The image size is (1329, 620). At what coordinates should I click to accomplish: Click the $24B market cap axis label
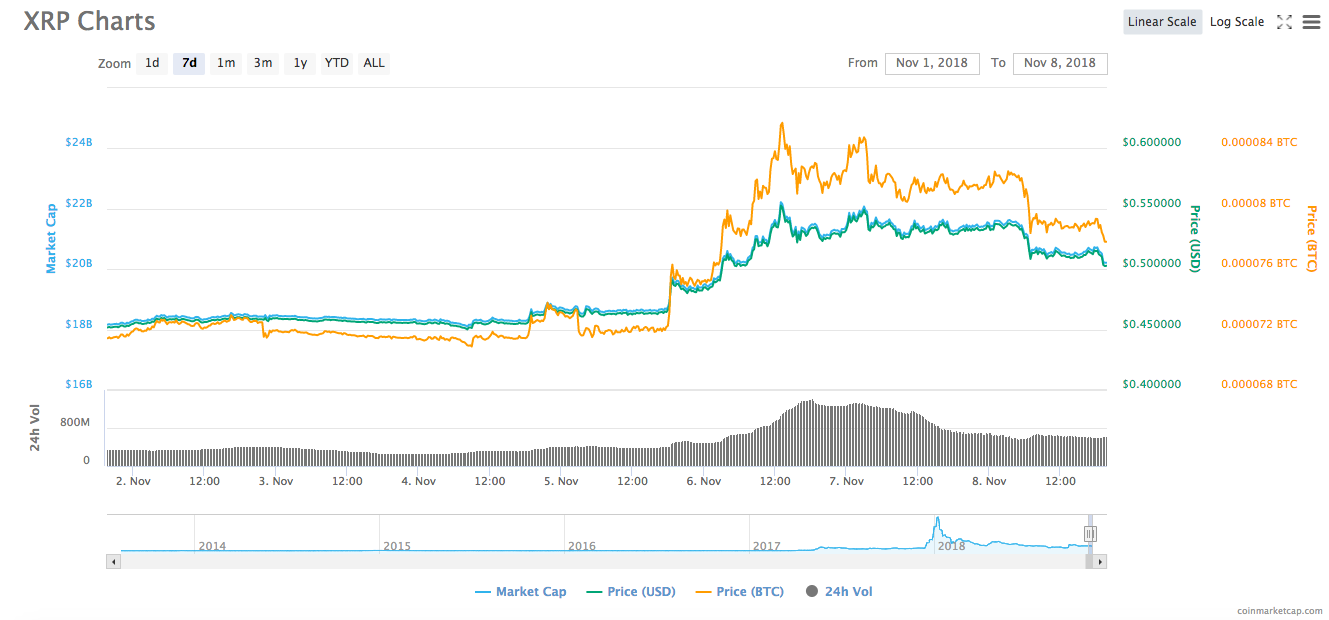point(79,142)
